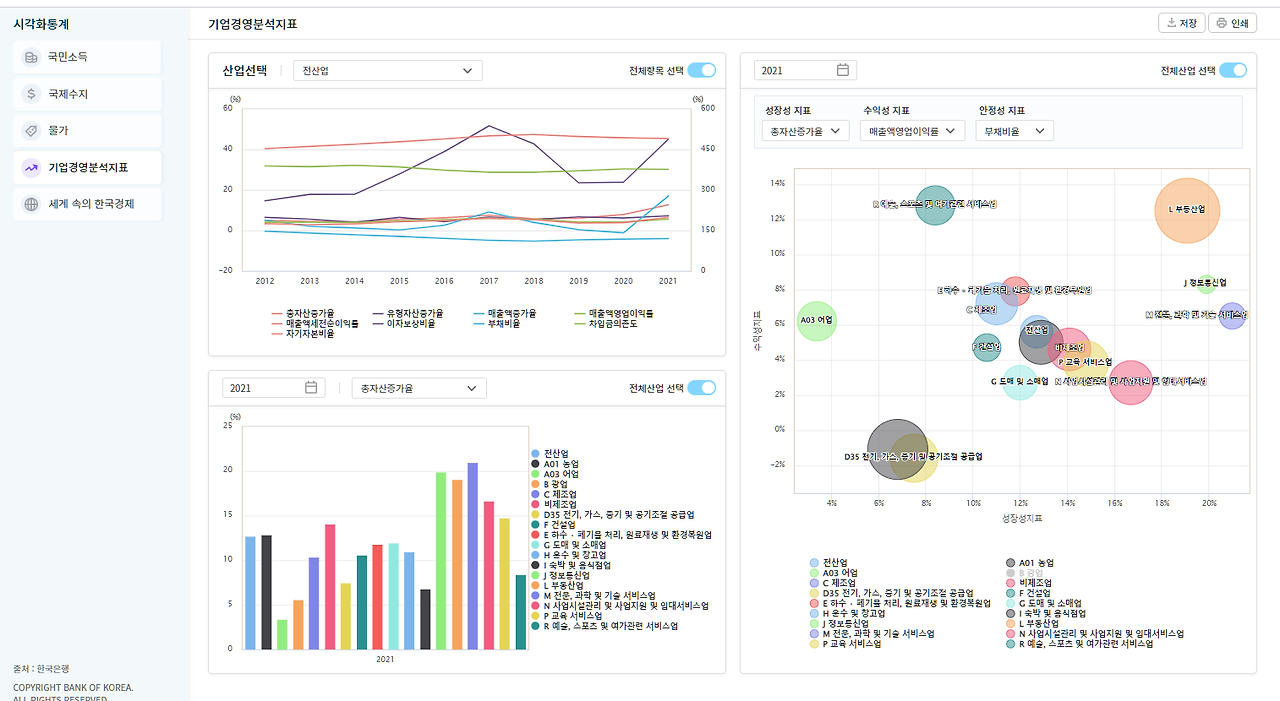Click the small J 정보통신업 bubble
The width and height of the screenshot is (1280, 701).
point(1206,283)
